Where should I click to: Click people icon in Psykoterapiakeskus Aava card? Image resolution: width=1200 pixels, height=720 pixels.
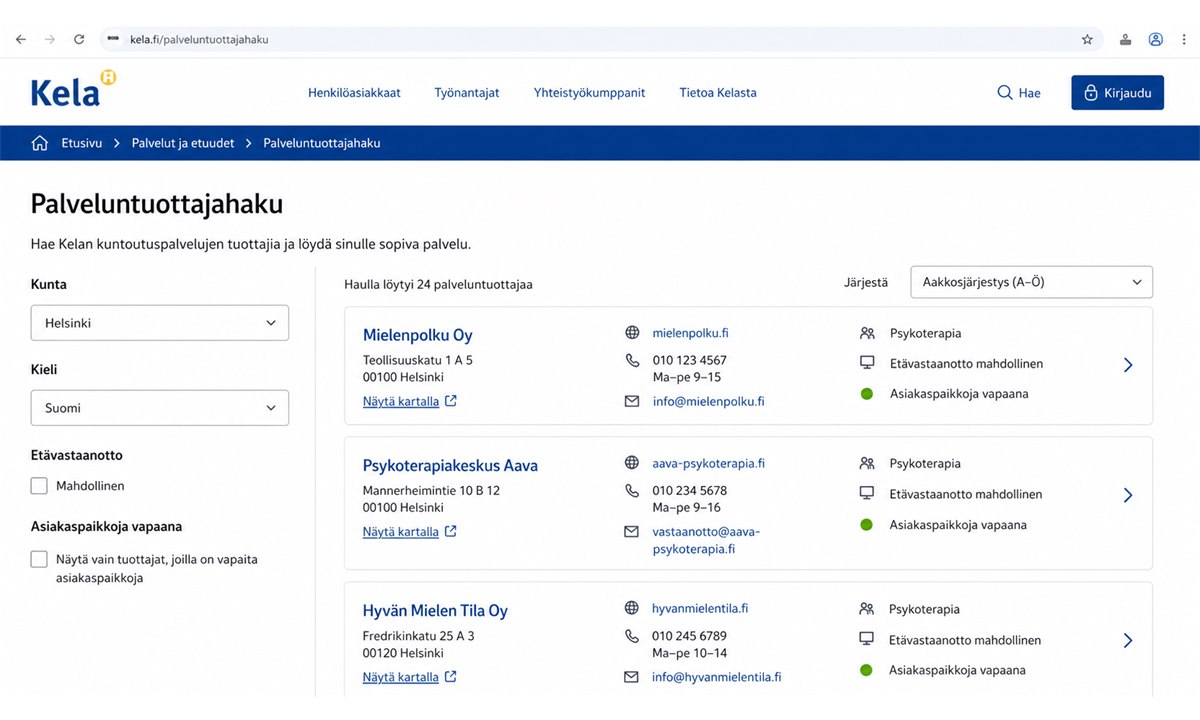click(867, 463)
